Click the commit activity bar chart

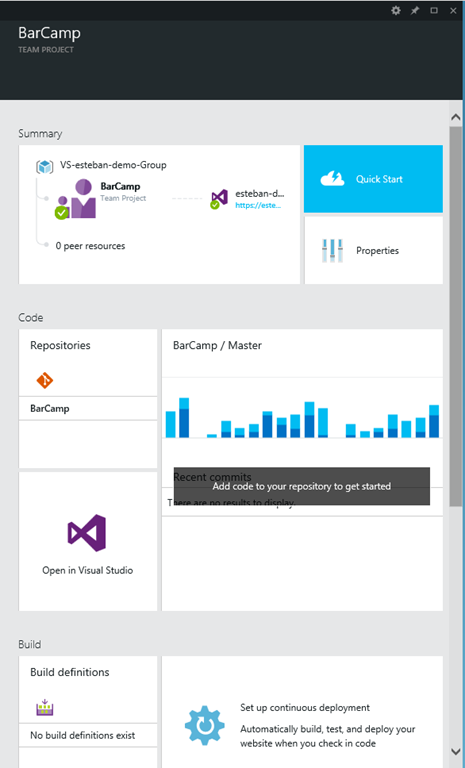[x=302, y=418]
